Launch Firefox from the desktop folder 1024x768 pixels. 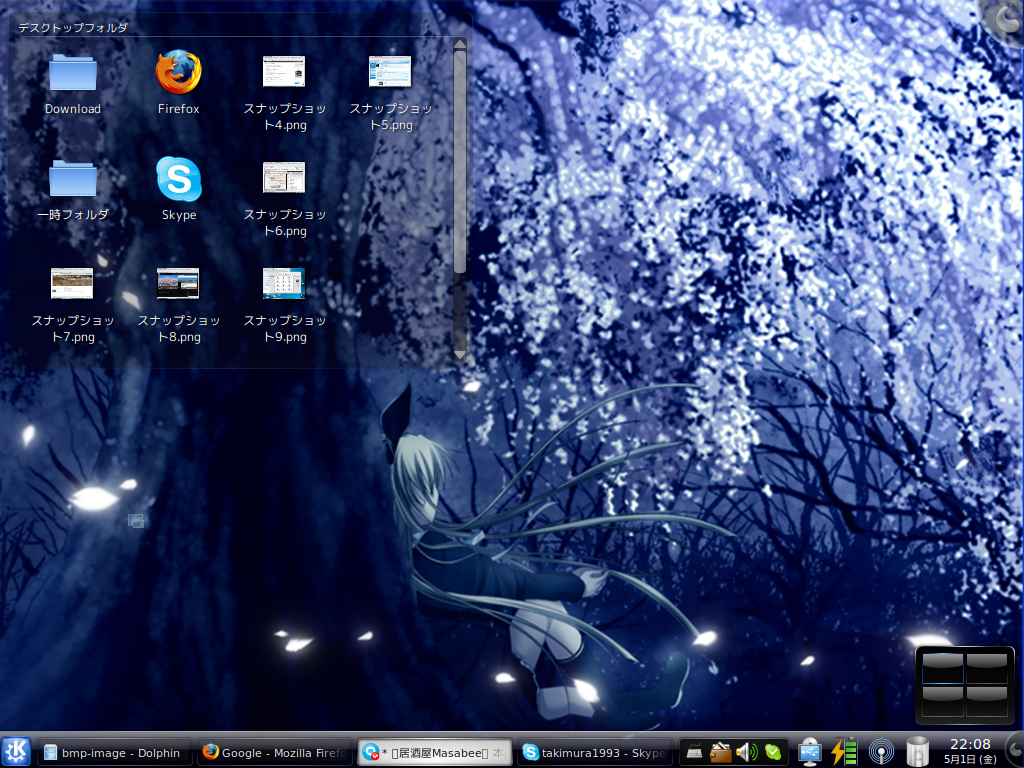click(178, 72)
